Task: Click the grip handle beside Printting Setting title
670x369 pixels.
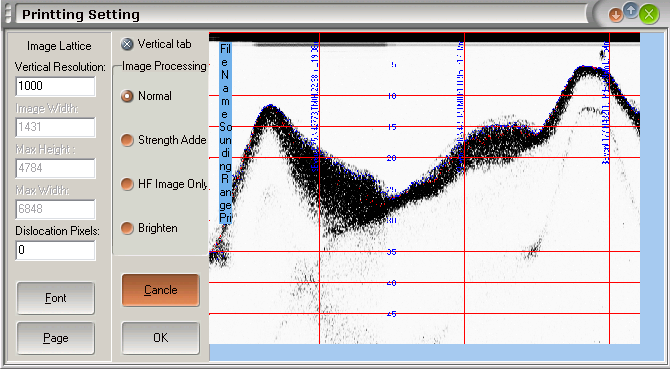Action: (8, 15)
